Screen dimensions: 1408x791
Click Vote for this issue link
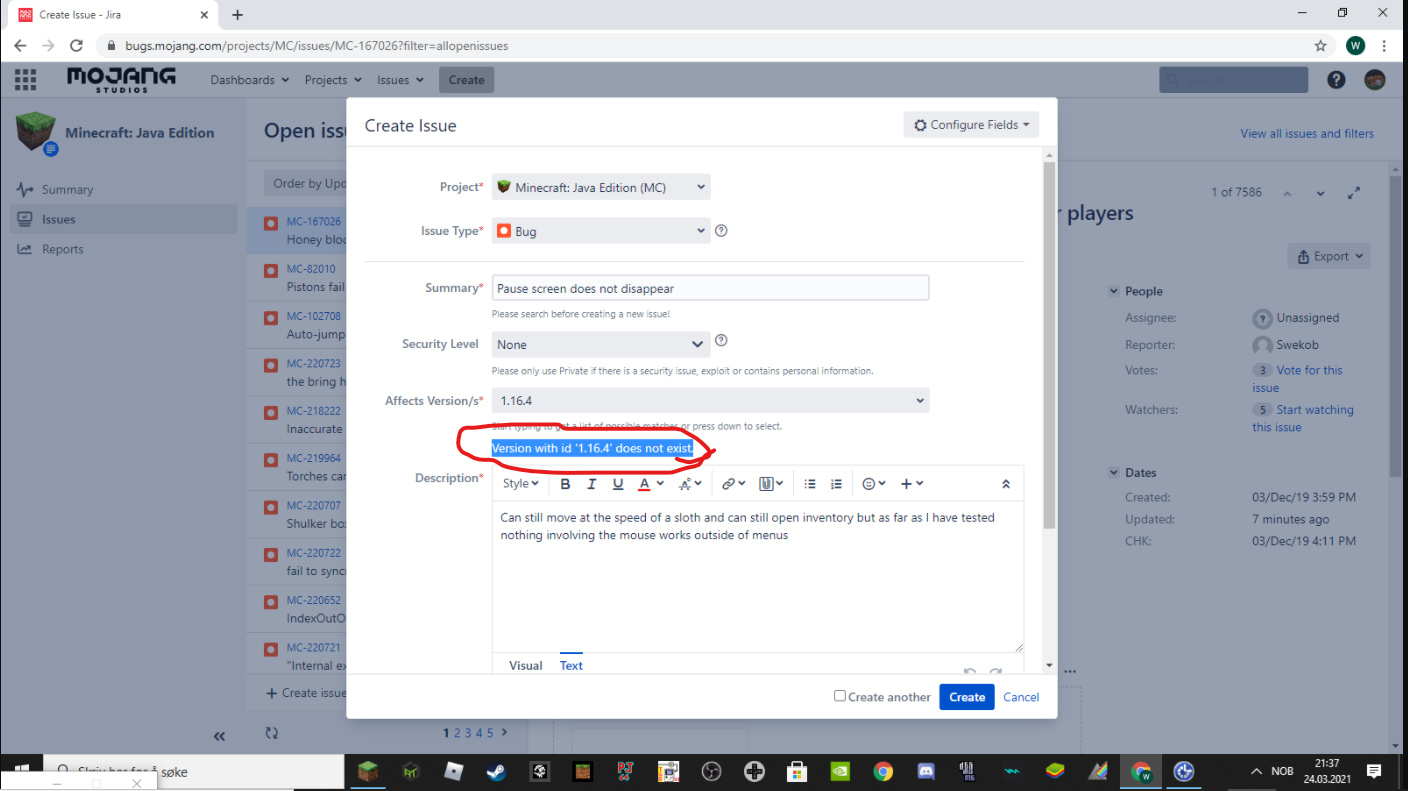[x=1297, y=379]
